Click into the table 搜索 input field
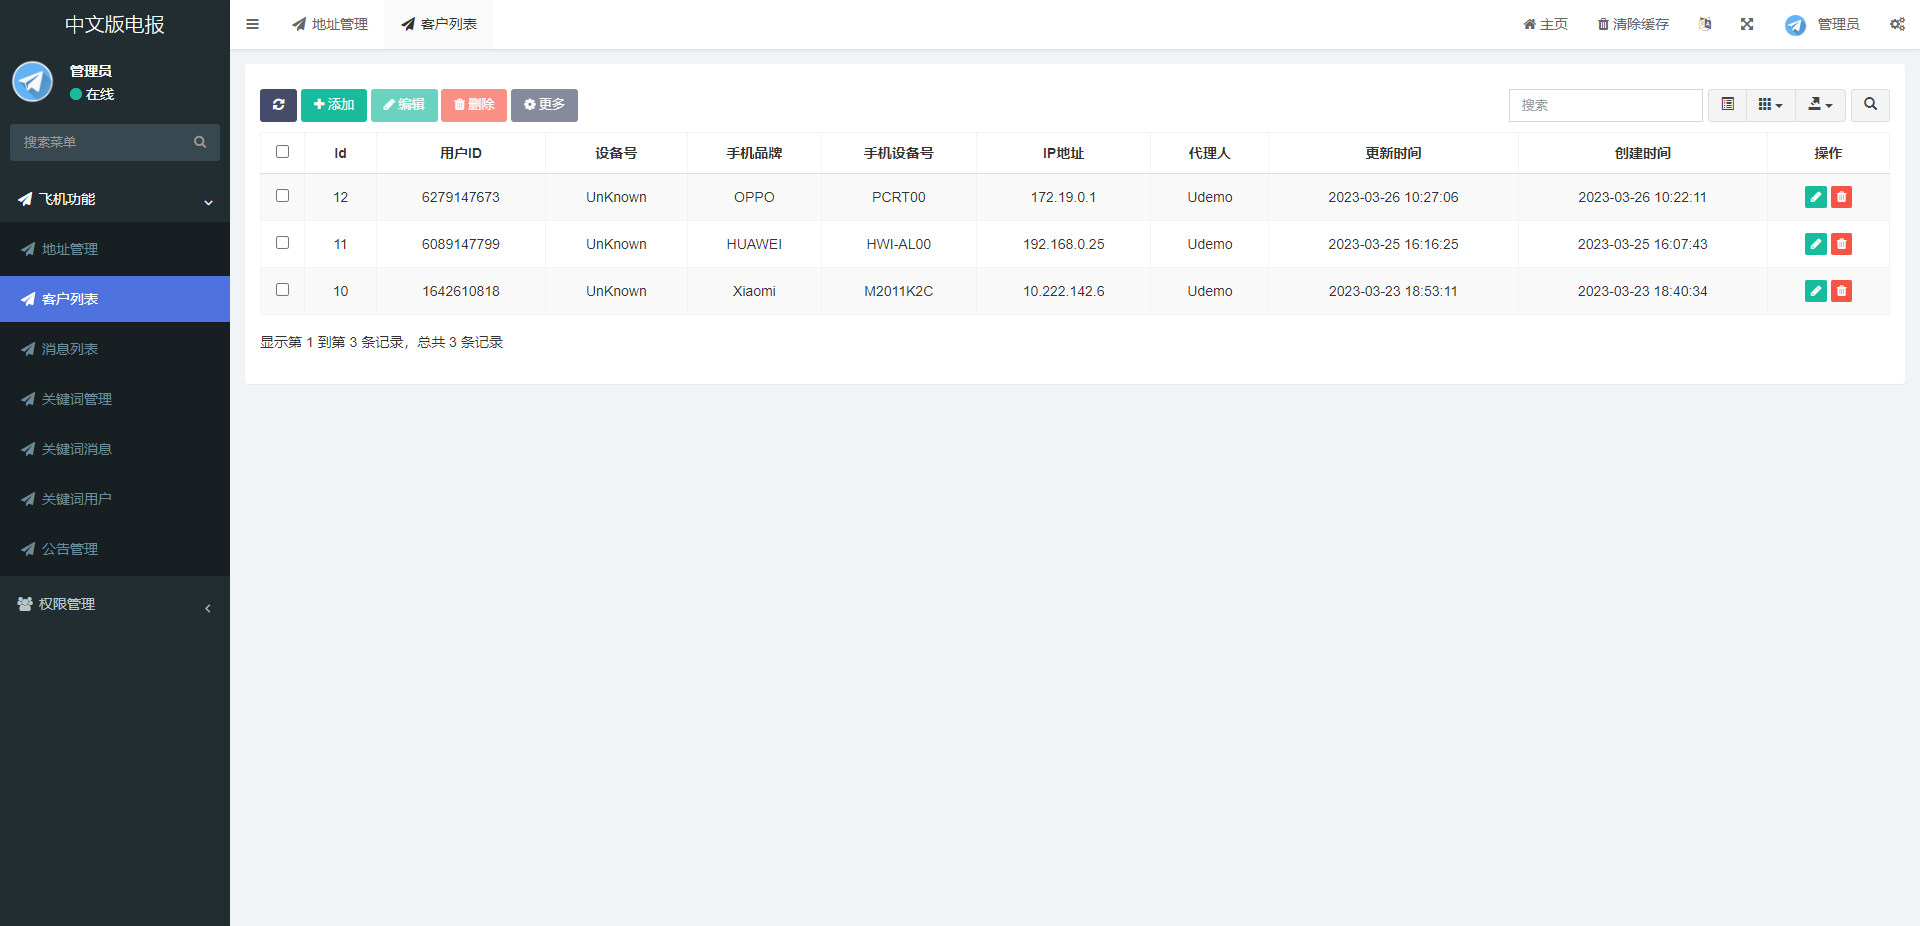The width and height of the screenshot is (1920, 926). pos(1605,105)
